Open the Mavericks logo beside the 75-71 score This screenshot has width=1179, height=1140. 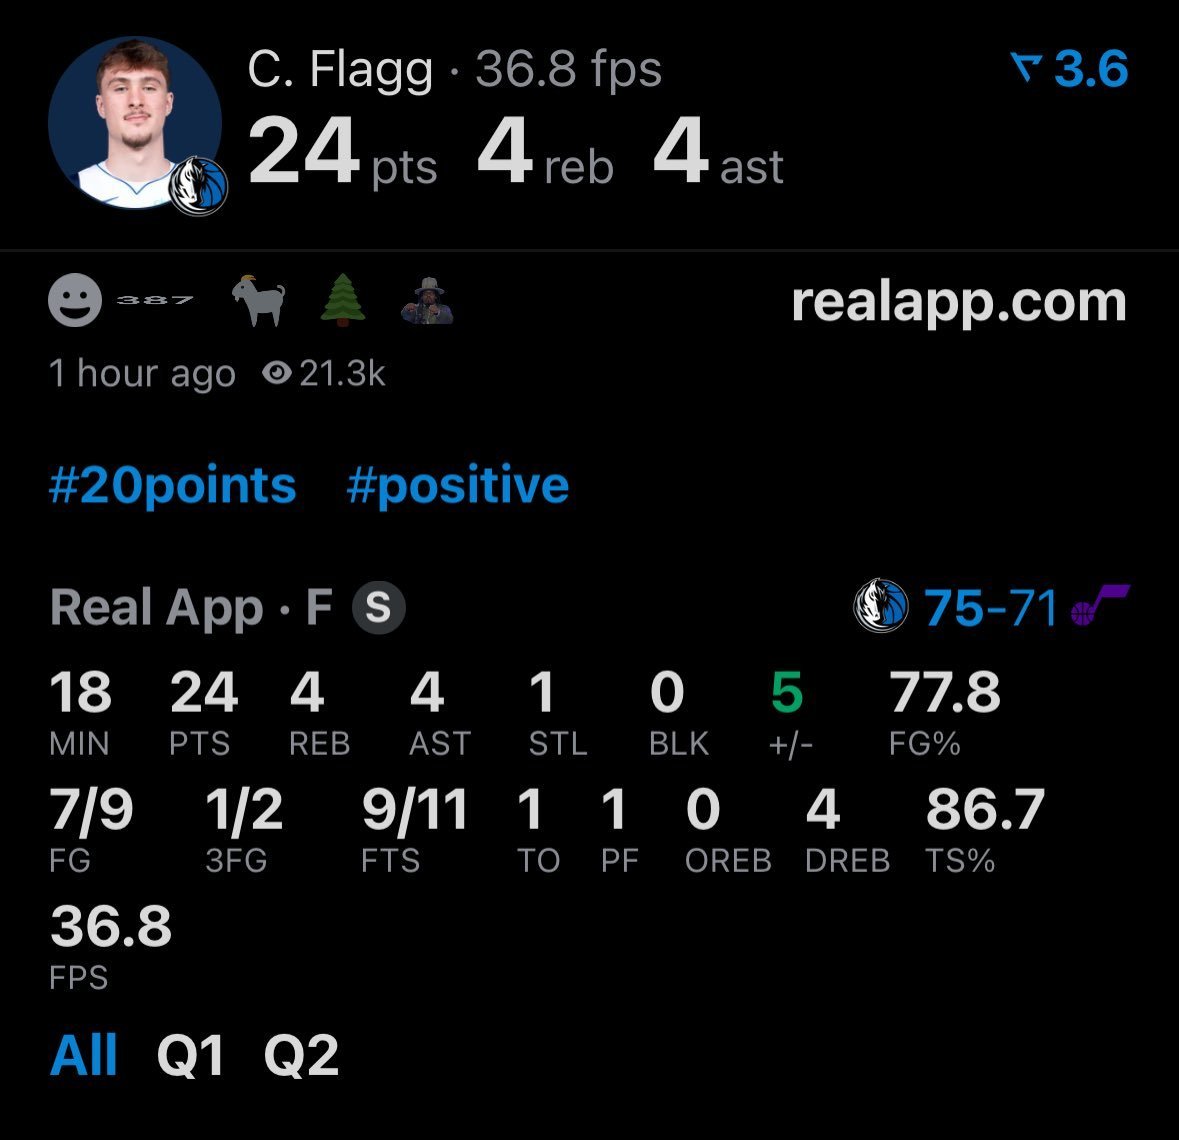(x=881, y=605)
